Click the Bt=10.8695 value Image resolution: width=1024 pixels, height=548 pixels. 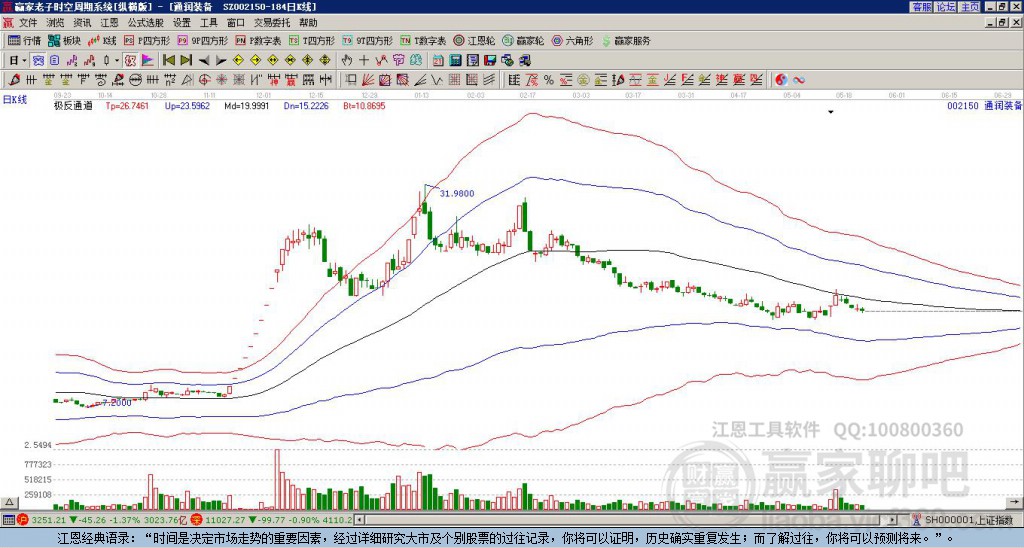[x=364, y=105]
